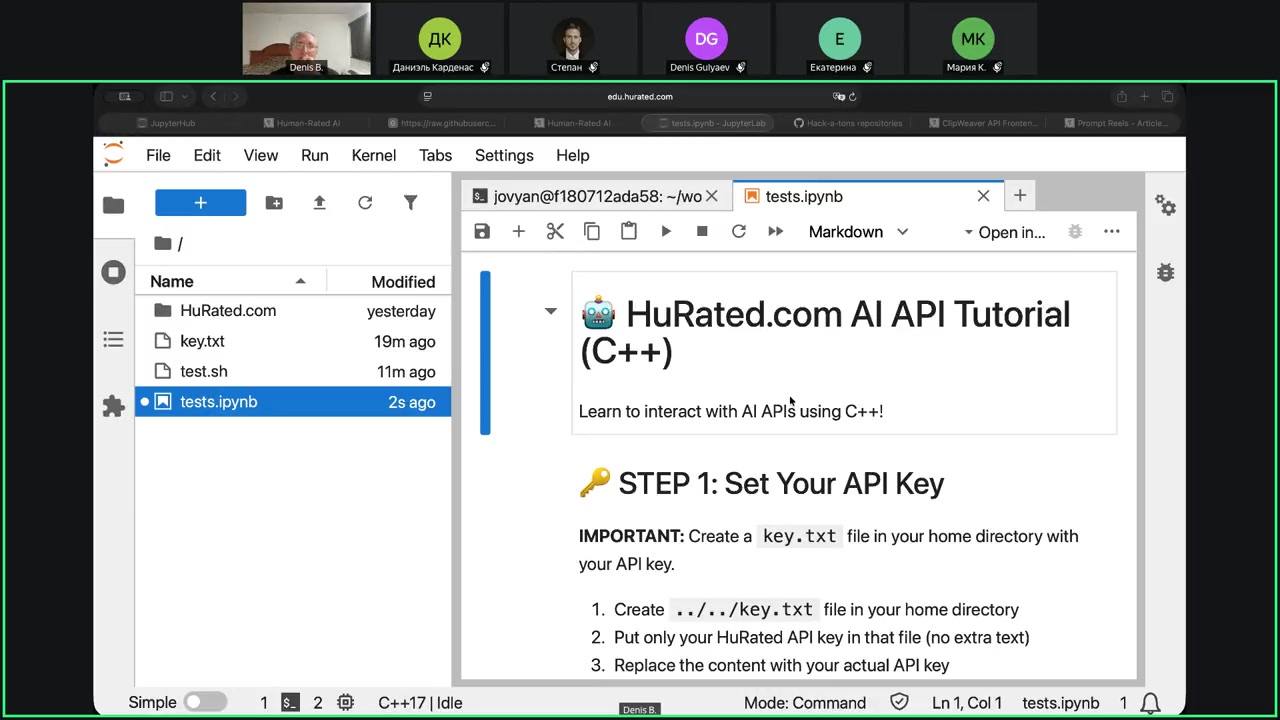
Task: Cut the selected cell with scissors icon
Action: pyautogui.click(x=555, y=232)
